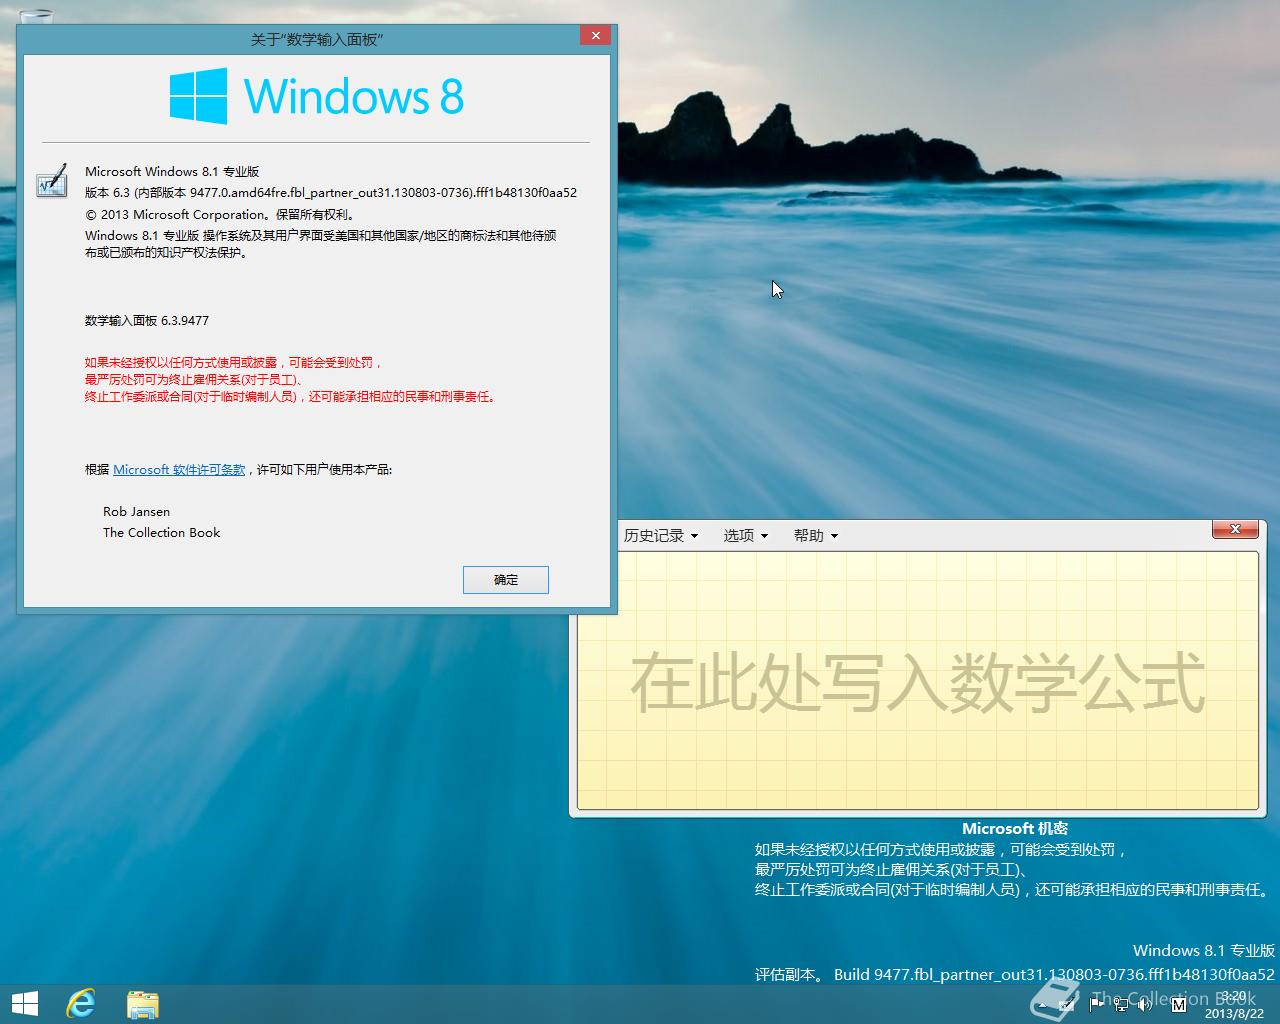Image resolution: width=1280 pixels, height=1024 pixels.
Task: Click the Math Input Panel tray icon
Action: [1066, 1005]
